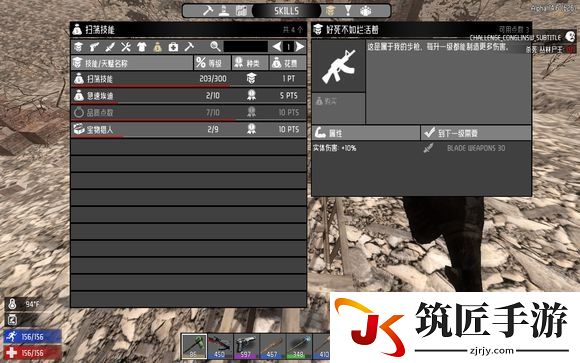Click the magnifier search icon
580x363 pixels.
point(215,47)
